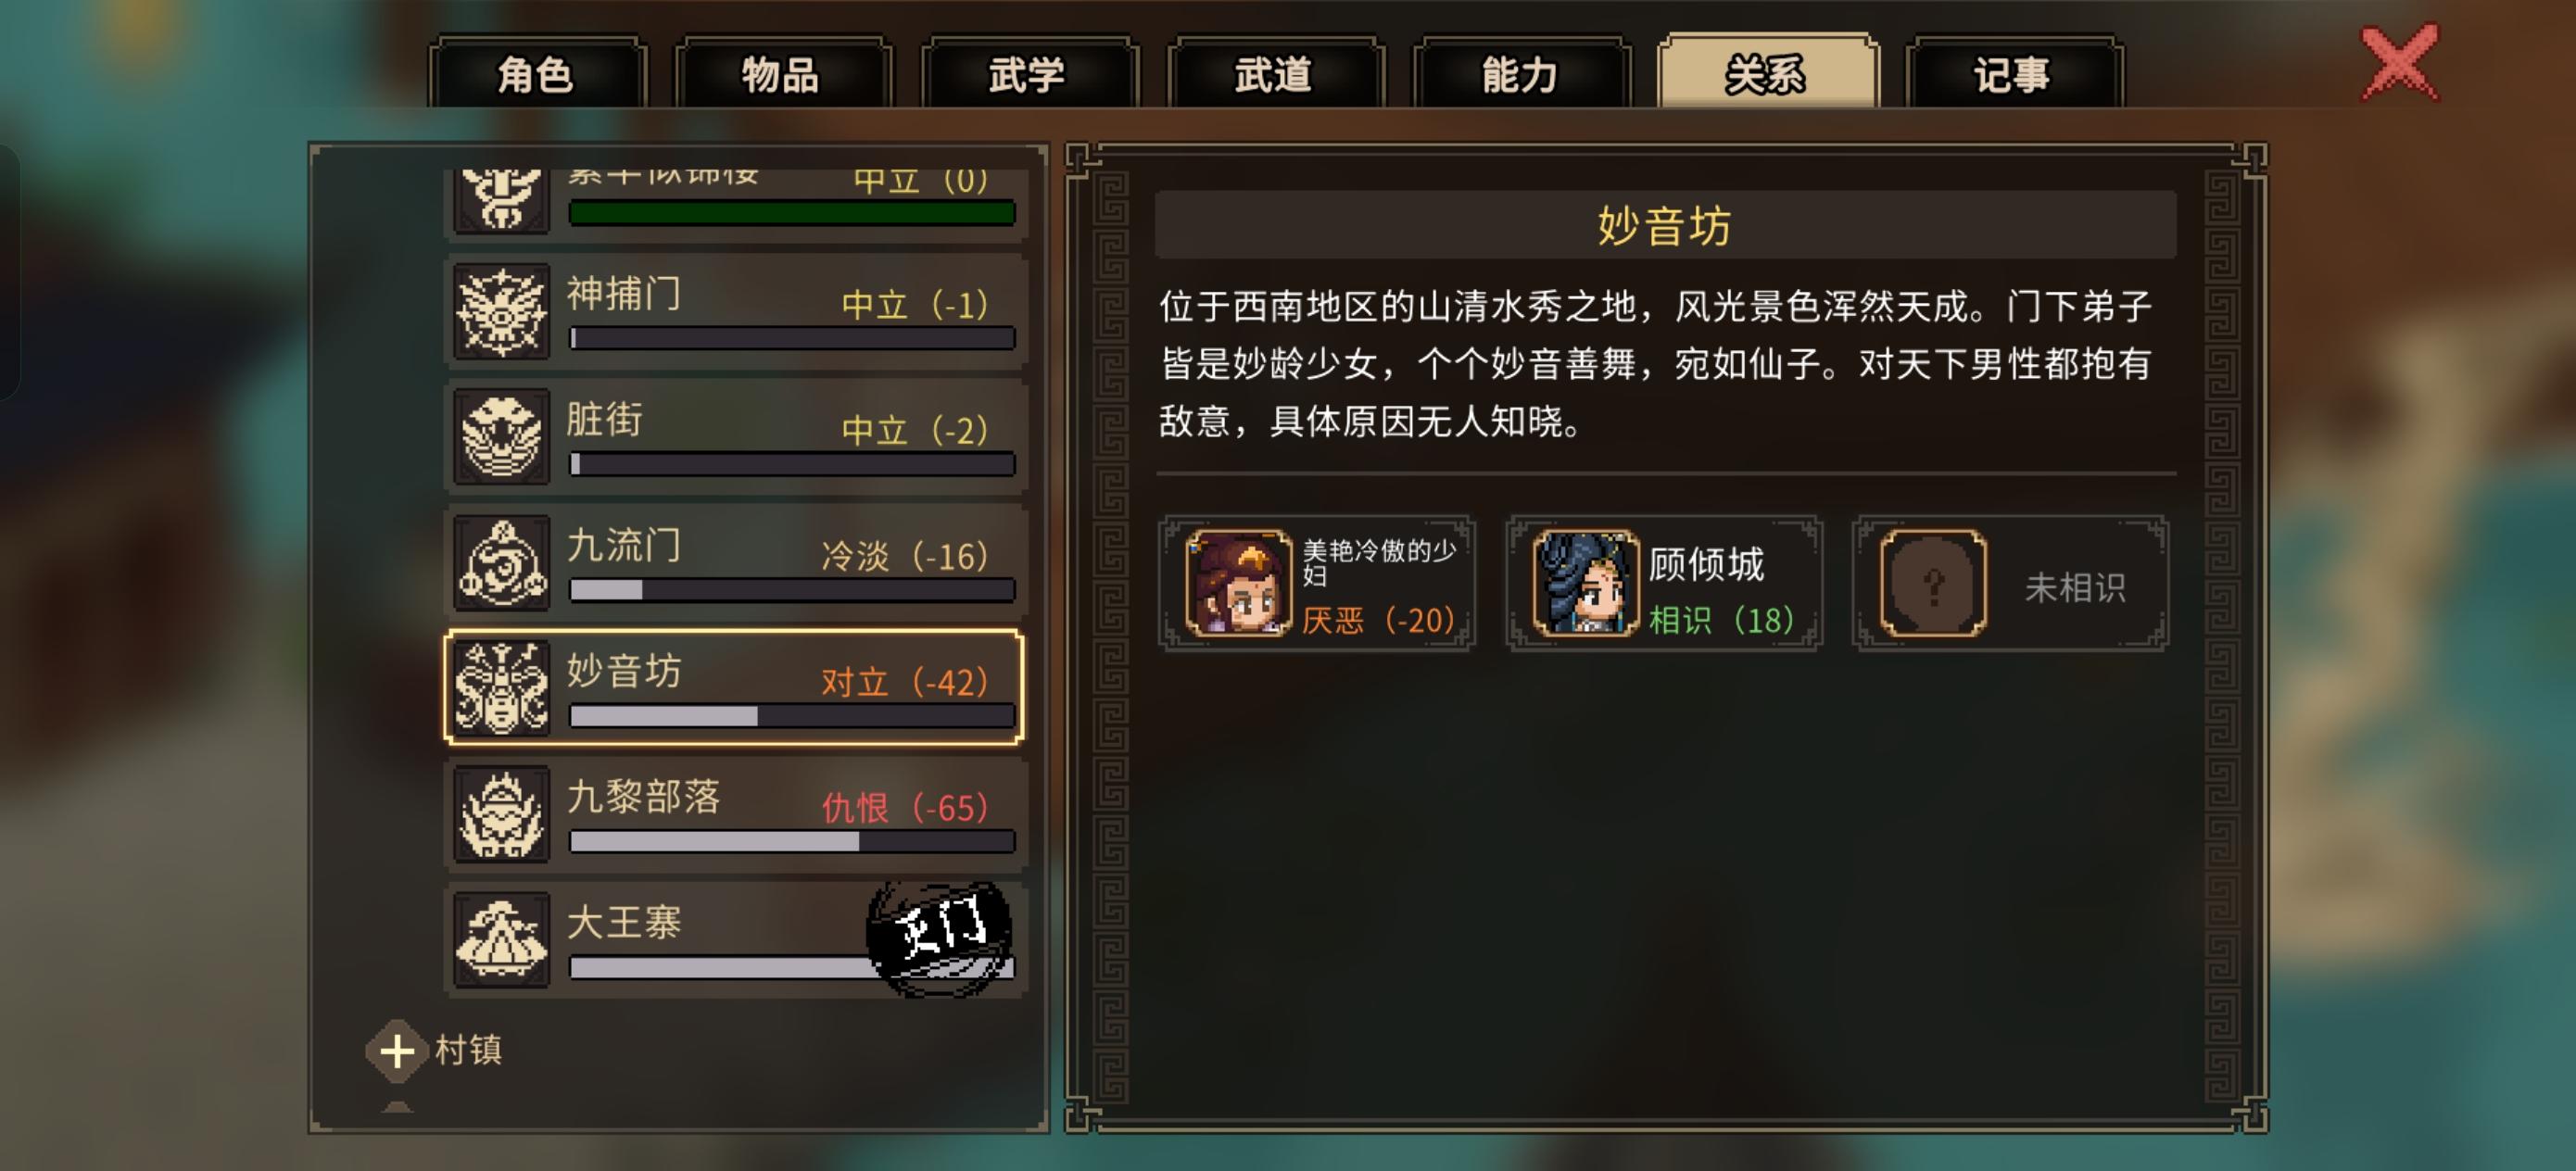This screenshot has height=1171, width=2576.
Task: Click the 大王寨 faction emblem icon
Action: (501, 940)
